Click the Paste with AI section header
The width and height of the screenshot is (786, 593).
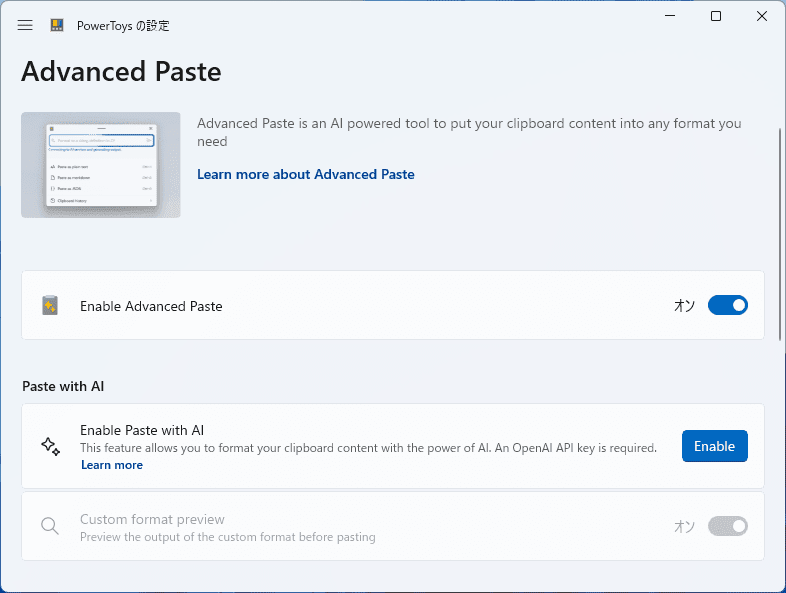pos(63,386)
